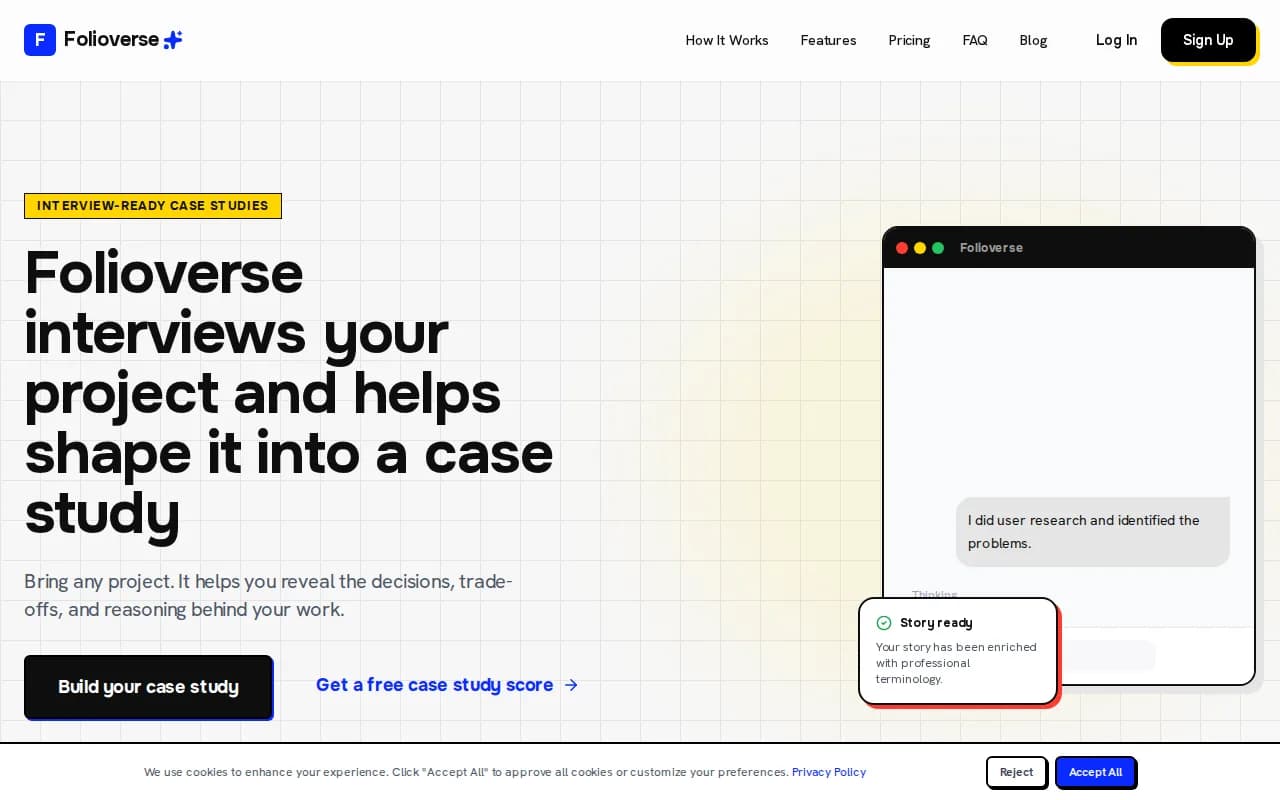Go to the Features section
The image size is (1280, 800).
(828, 40)
